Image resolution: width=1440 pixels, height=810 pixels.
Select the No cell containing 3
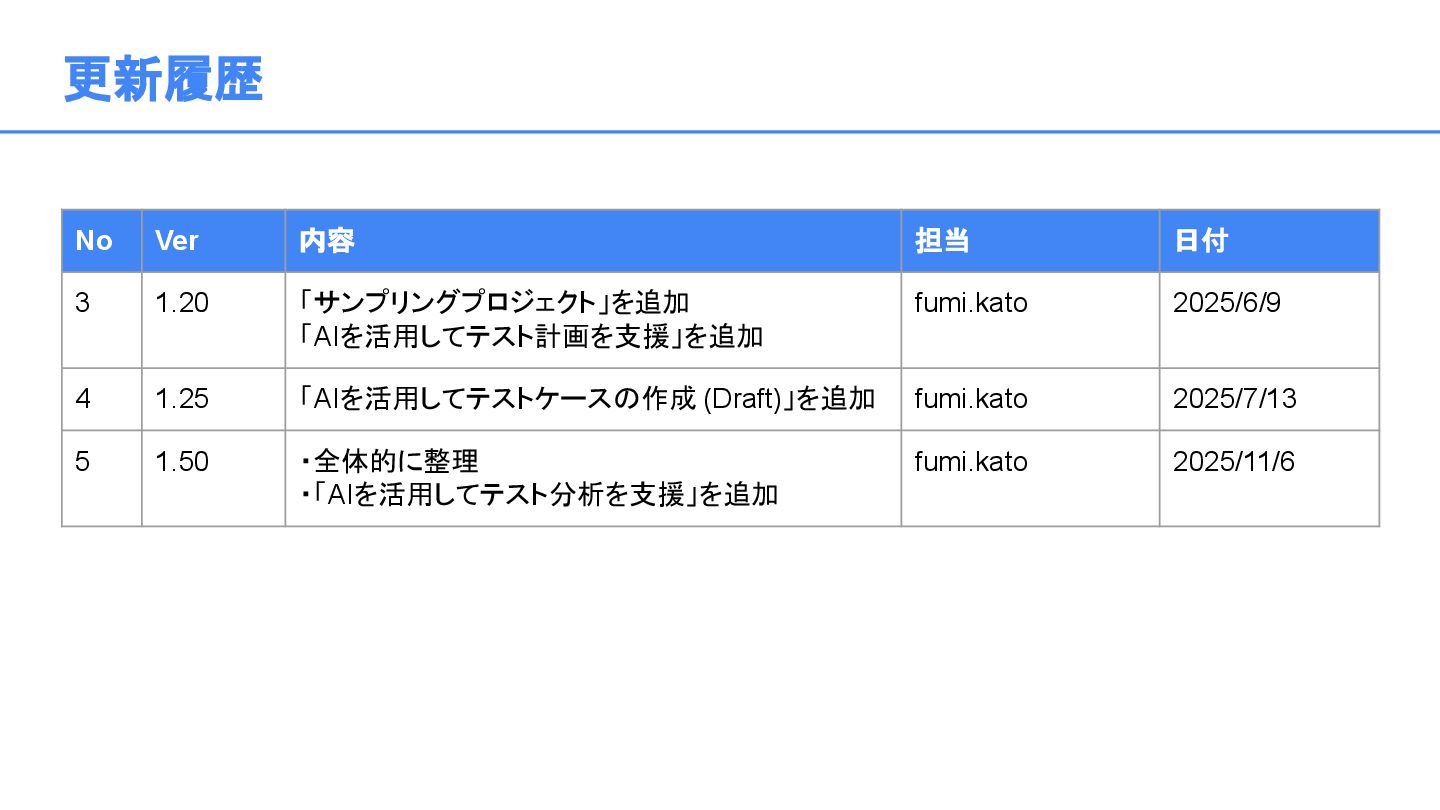tap(83, 303)
